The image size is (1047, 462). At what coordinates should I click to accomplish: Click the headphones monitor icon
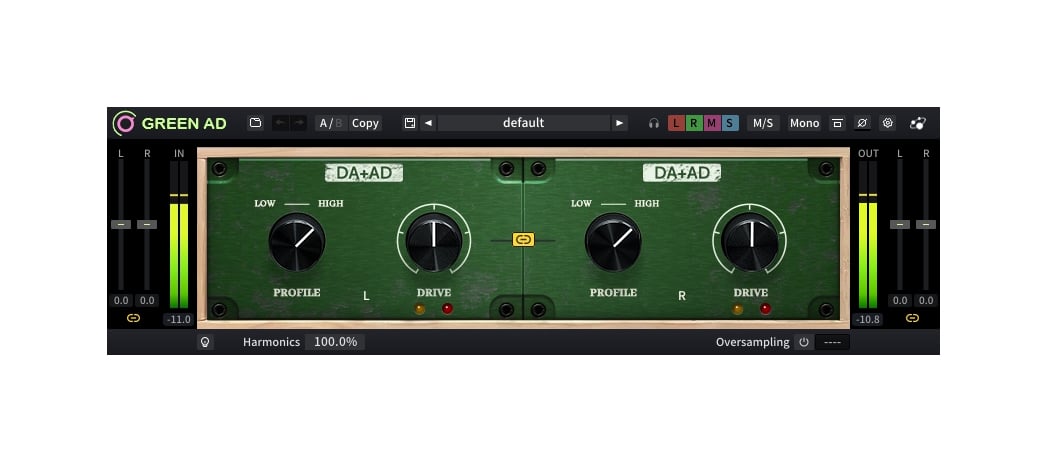pos(654,123)
